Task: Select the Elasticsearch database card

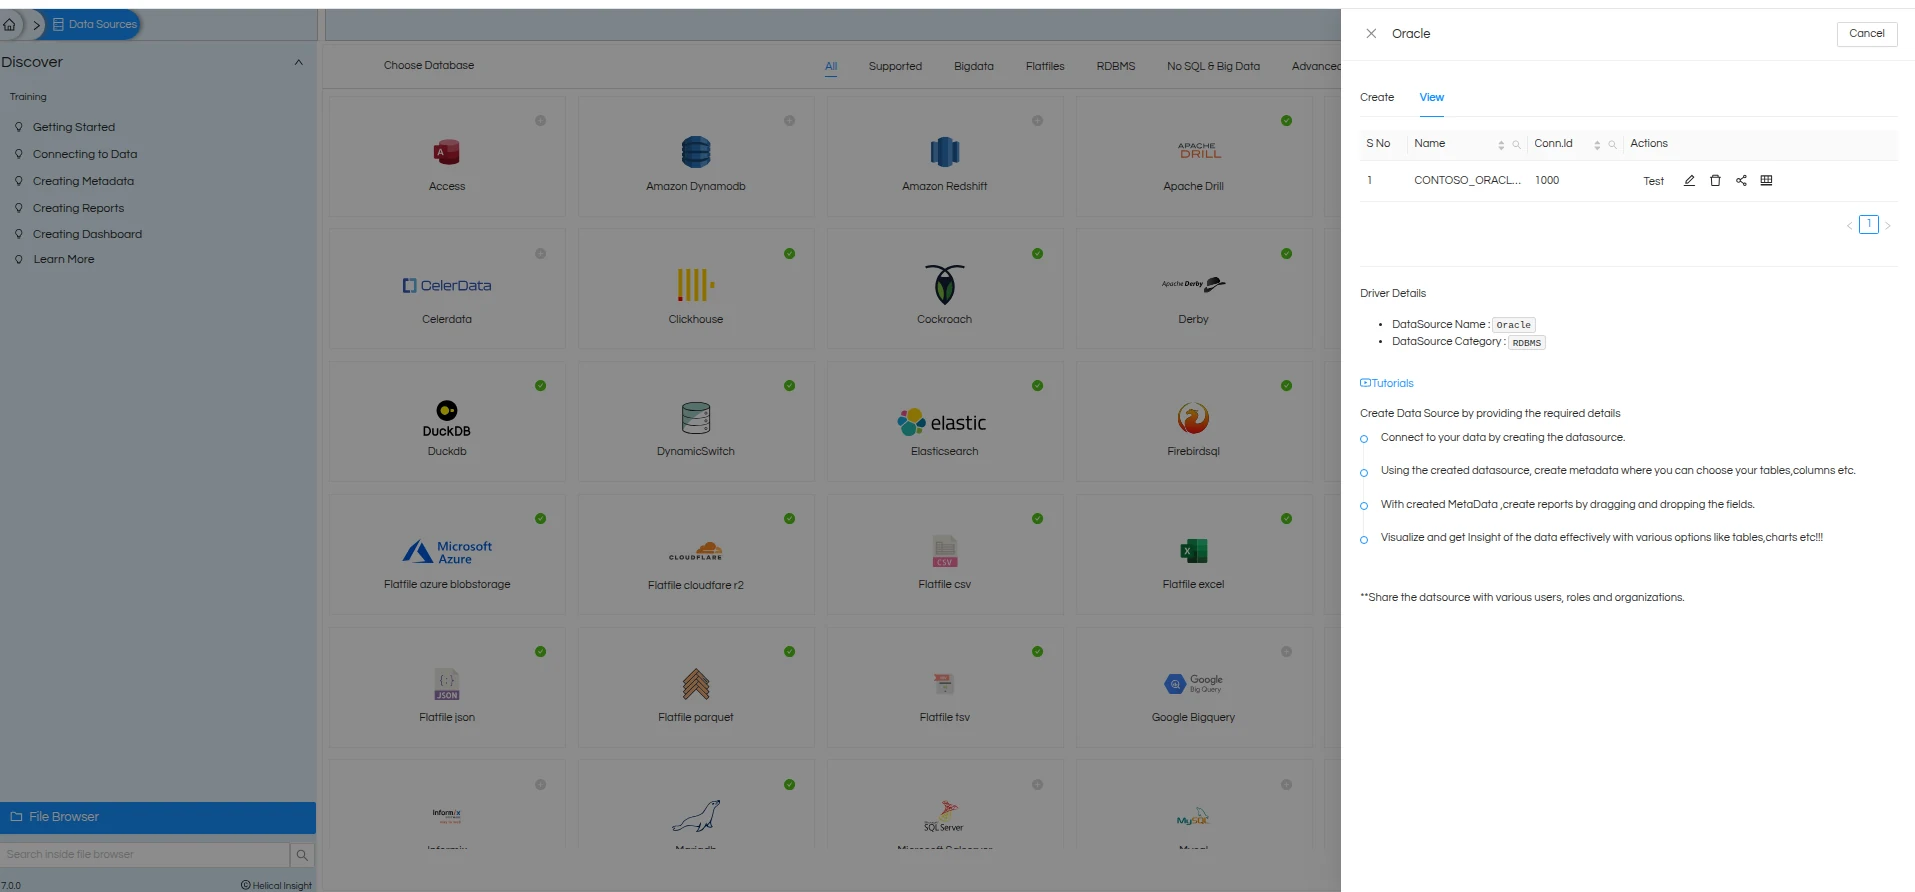Action: 945,422
